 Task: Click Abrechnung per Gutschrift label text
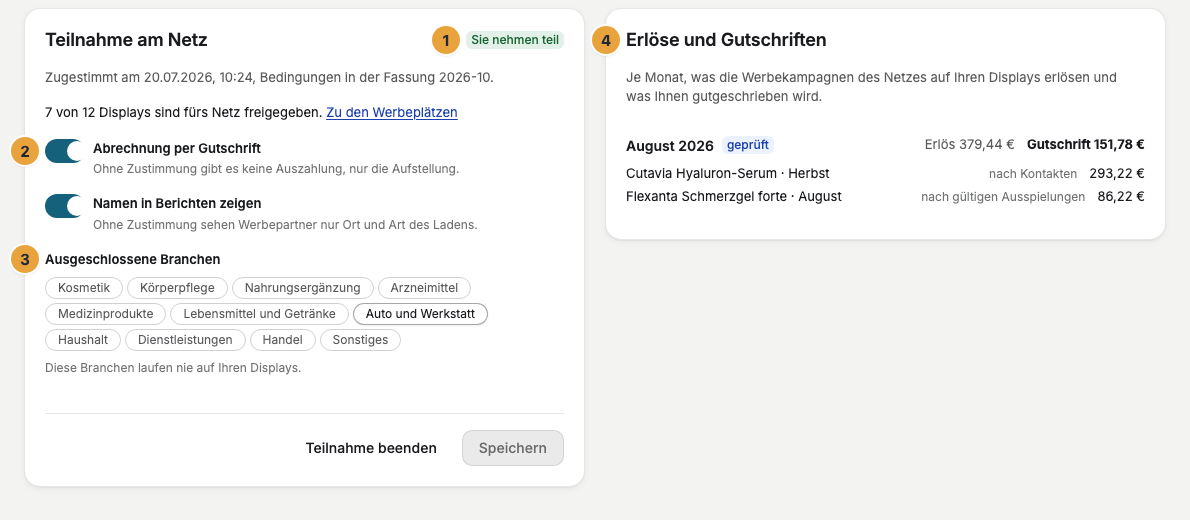[x=177, y=148]
